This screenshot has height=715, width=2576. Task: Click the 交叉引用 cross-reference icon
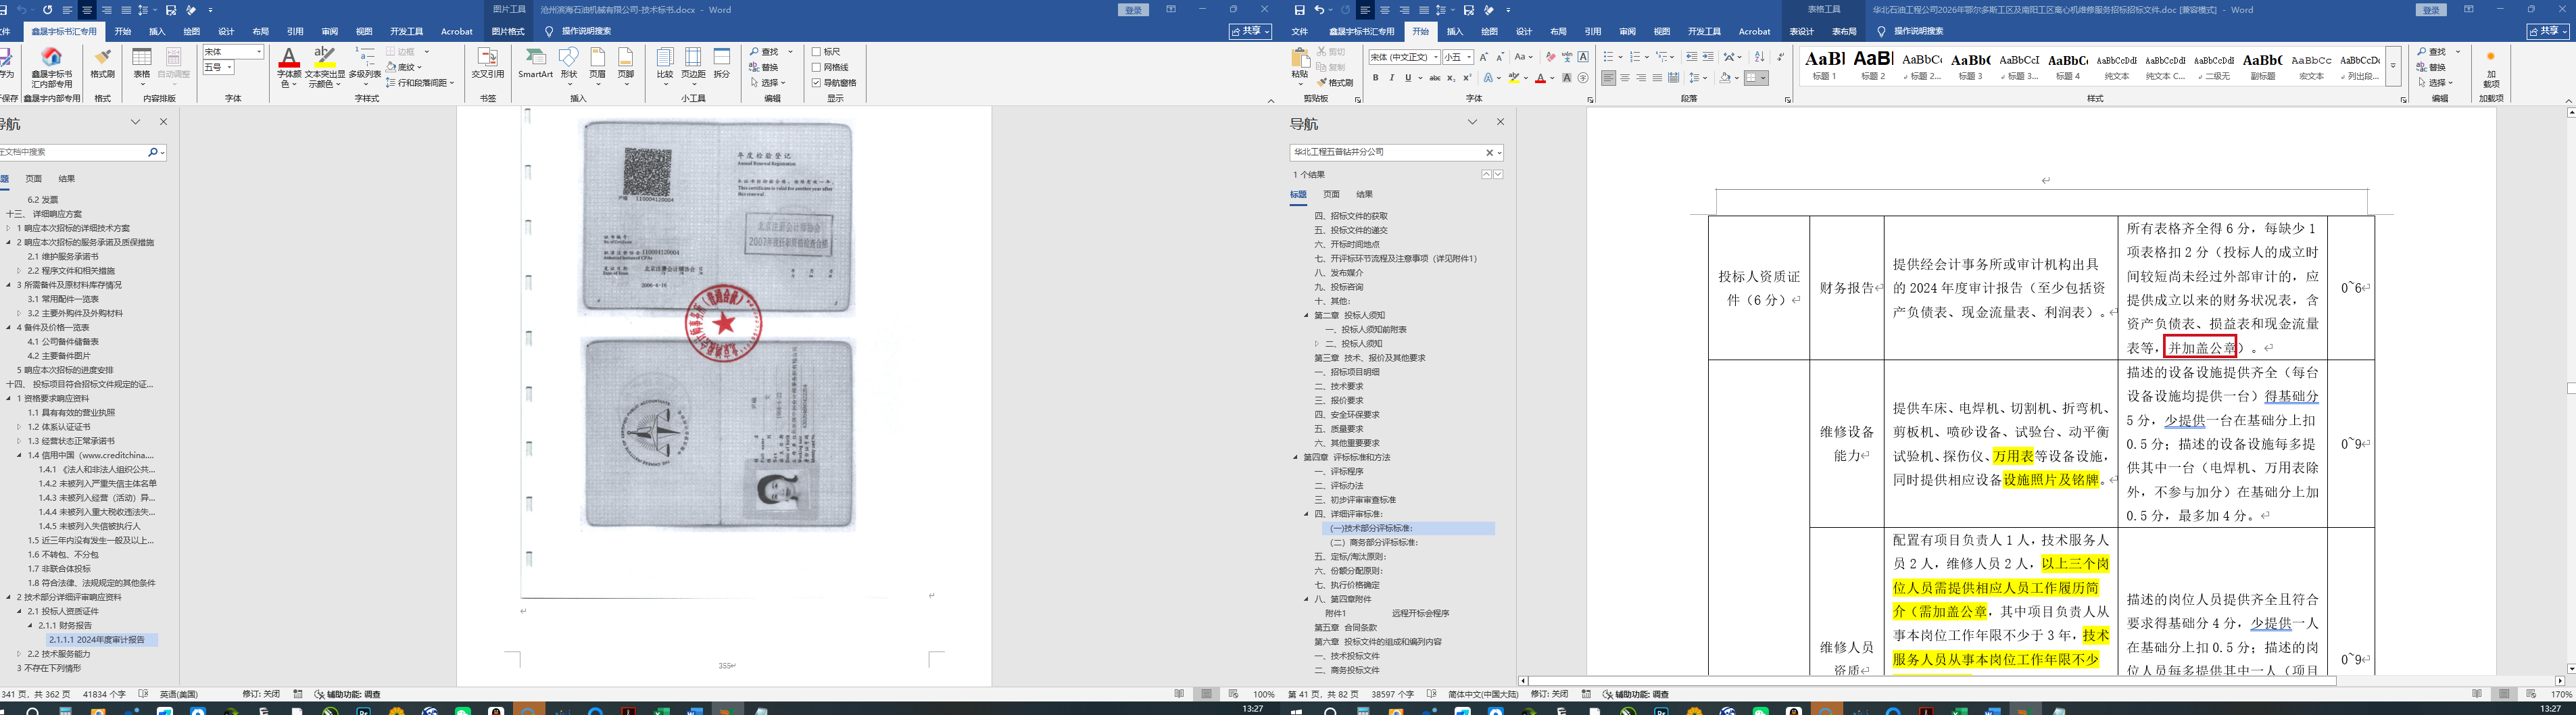(488, 62)
